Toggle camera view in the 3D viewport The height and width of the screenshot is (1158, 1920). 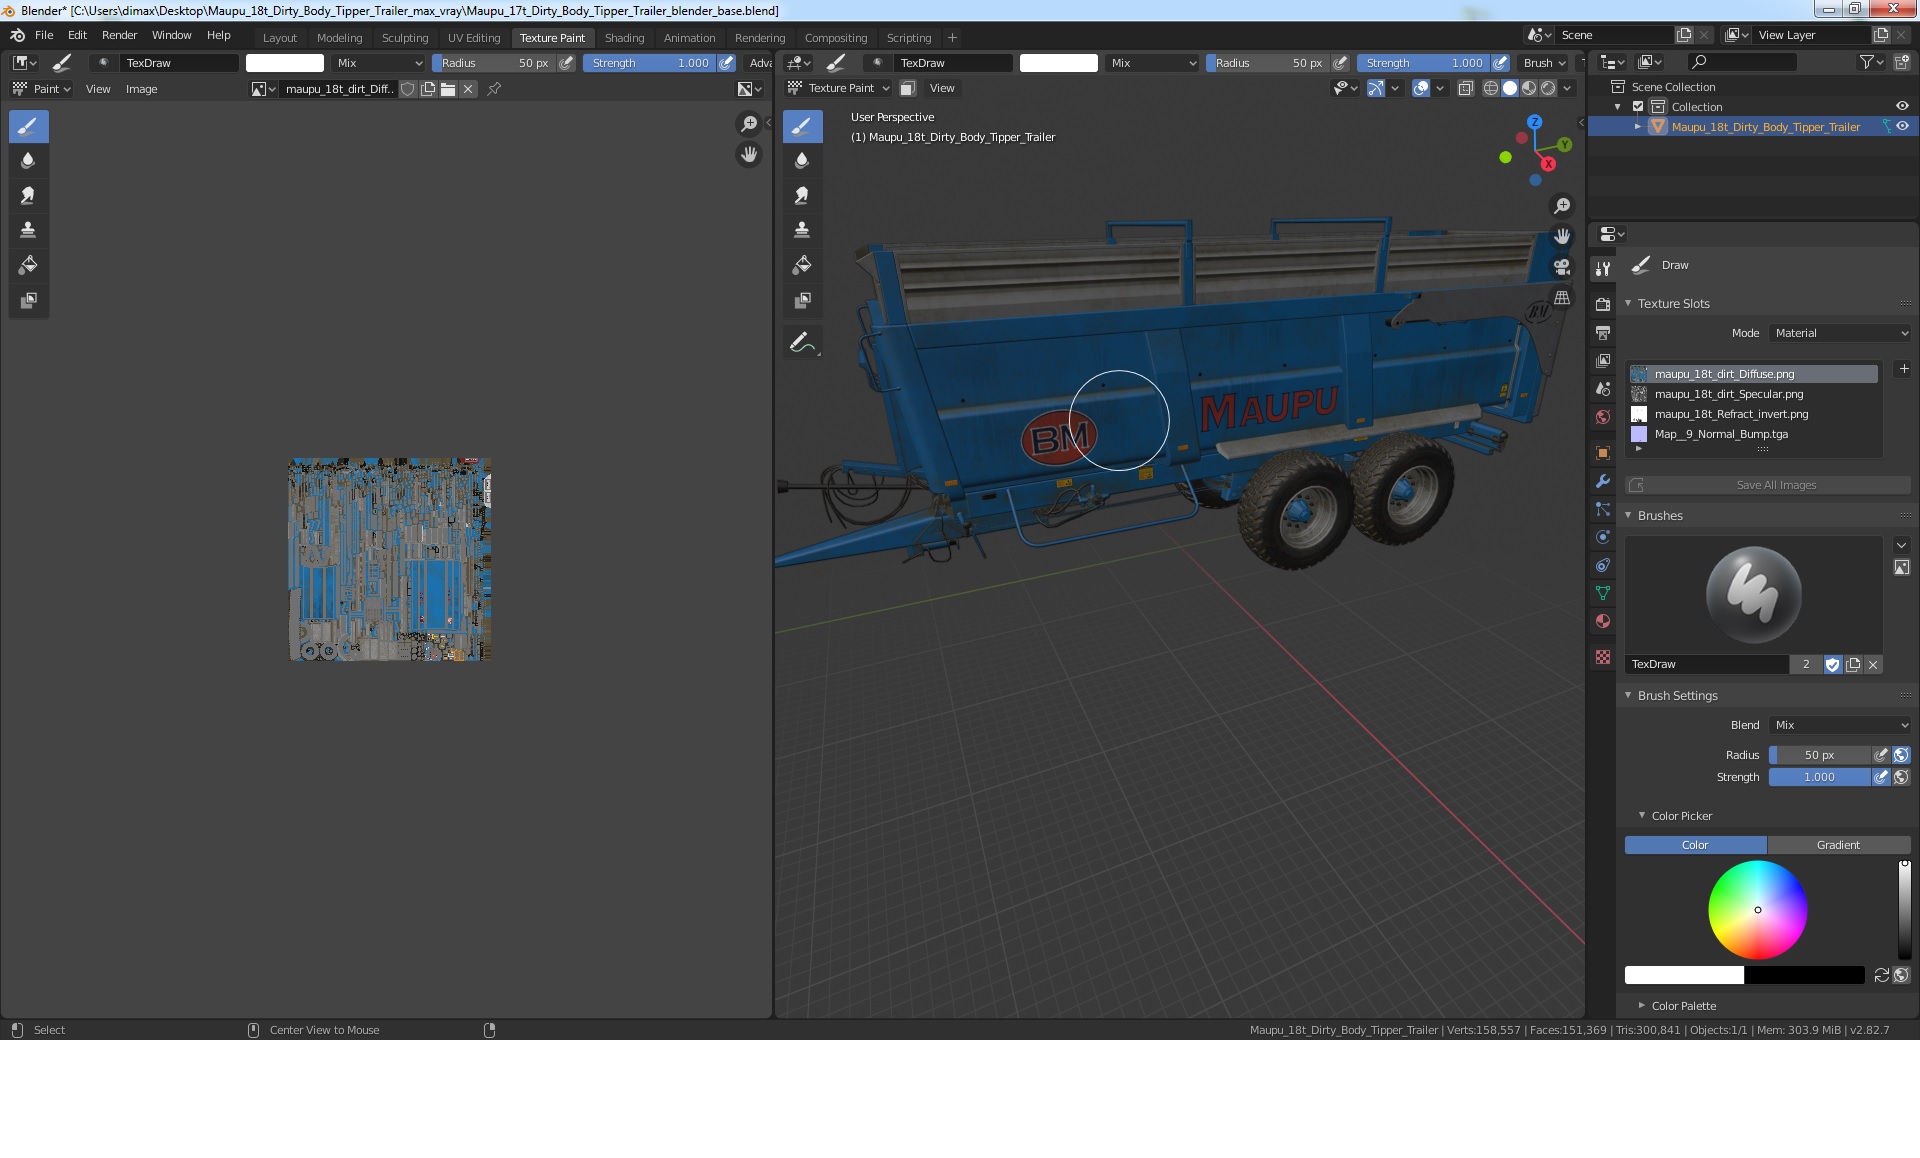tap(1561, 267)
